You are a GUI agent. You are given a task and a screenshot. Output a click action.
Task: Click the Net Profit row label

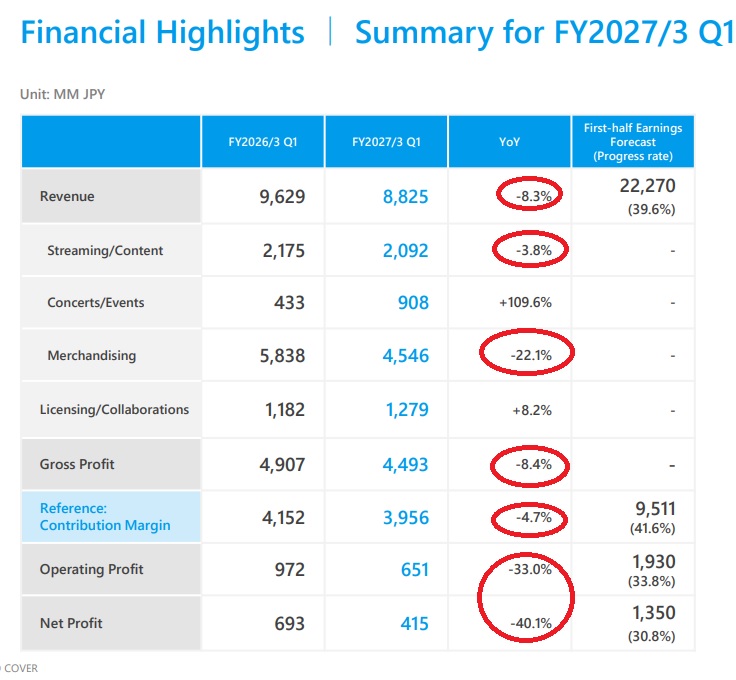point(71,623)
